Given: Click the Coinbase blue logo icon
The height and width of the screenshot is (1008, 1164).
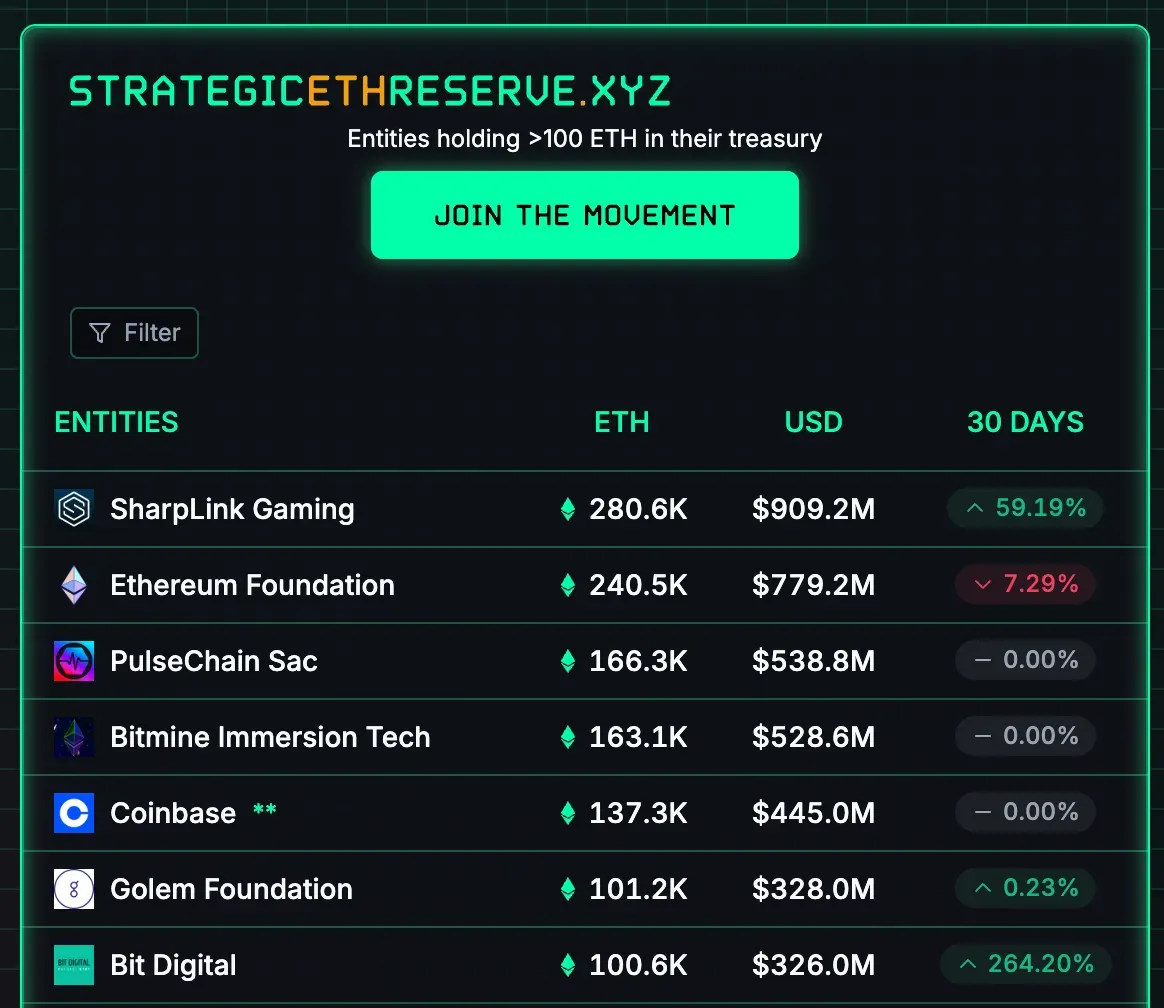Looking at the screenshot, I should [74, 813].
